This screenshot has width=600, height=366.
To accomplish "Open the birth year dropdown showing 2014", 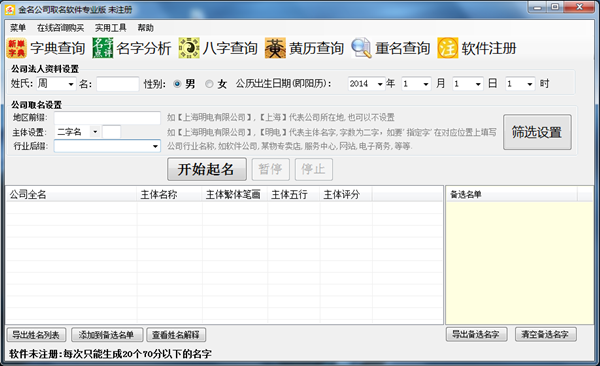I will 380,84.
